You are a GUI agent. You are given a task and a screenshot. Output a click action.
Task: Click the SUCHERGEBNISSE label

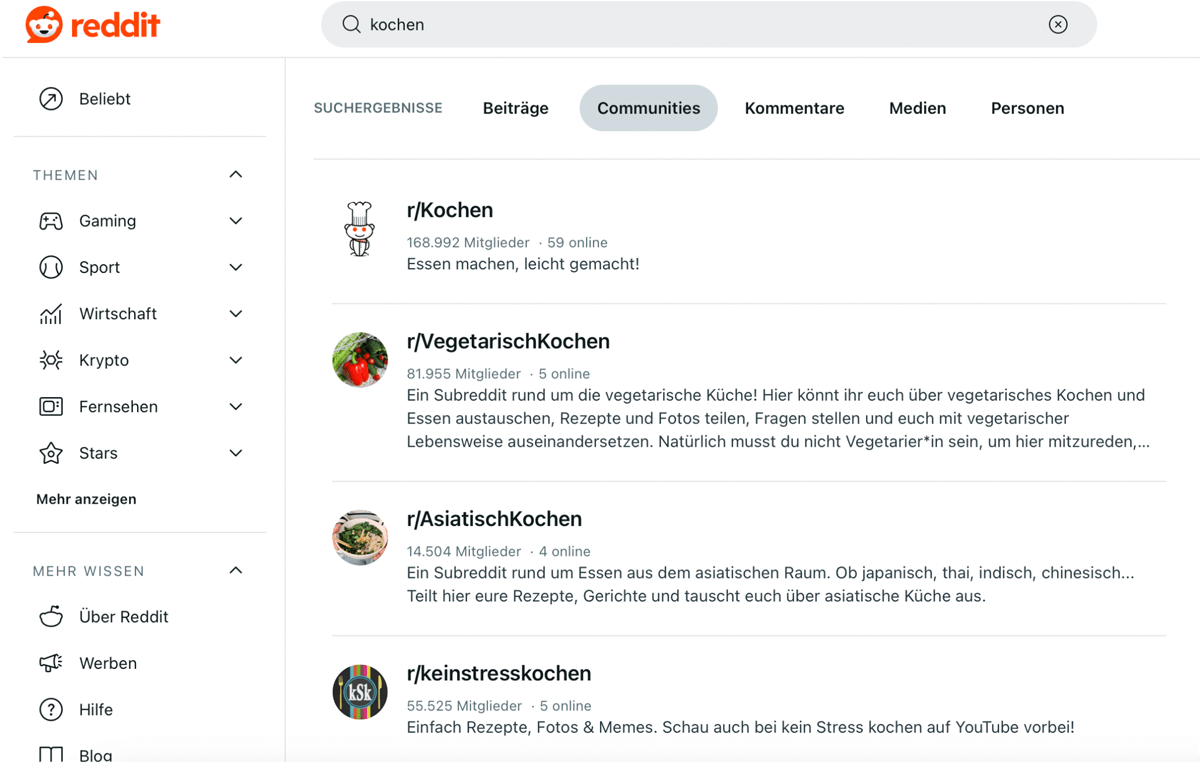click(x=378, y=108)
